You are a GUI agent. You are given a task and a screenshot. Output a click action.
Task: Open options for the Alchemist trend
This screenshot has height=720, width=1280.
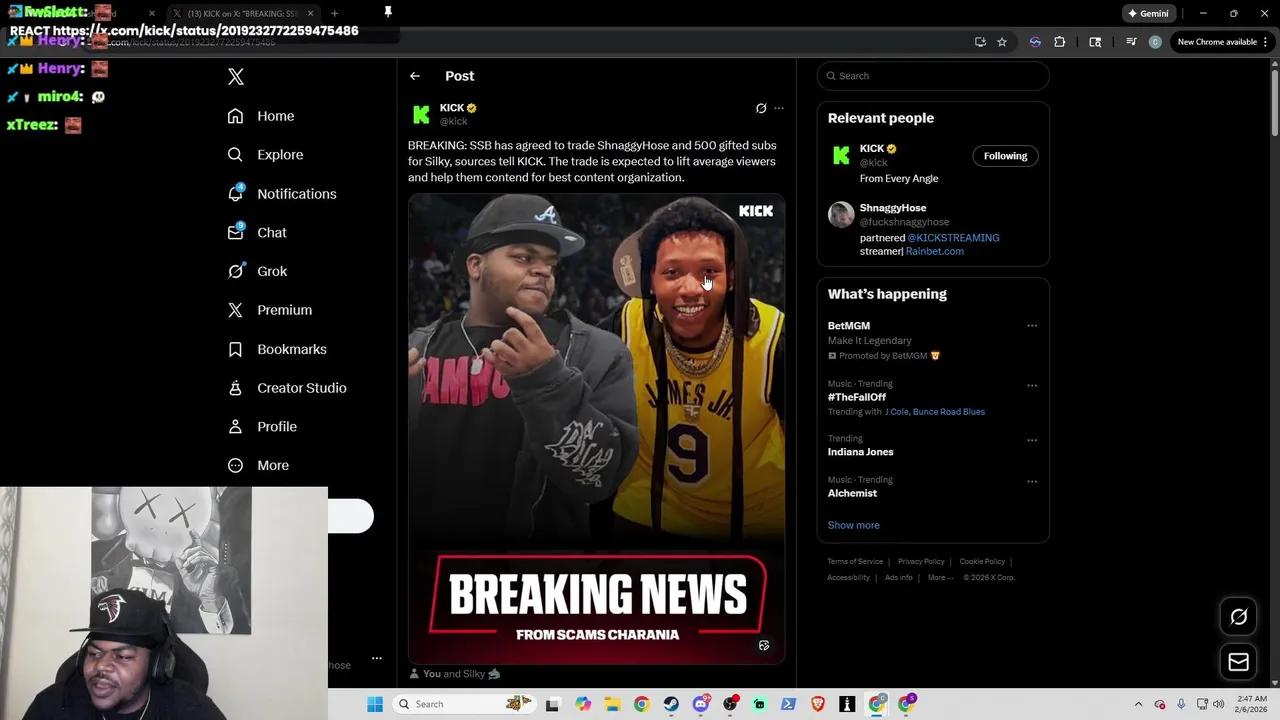pos(1032,481)
